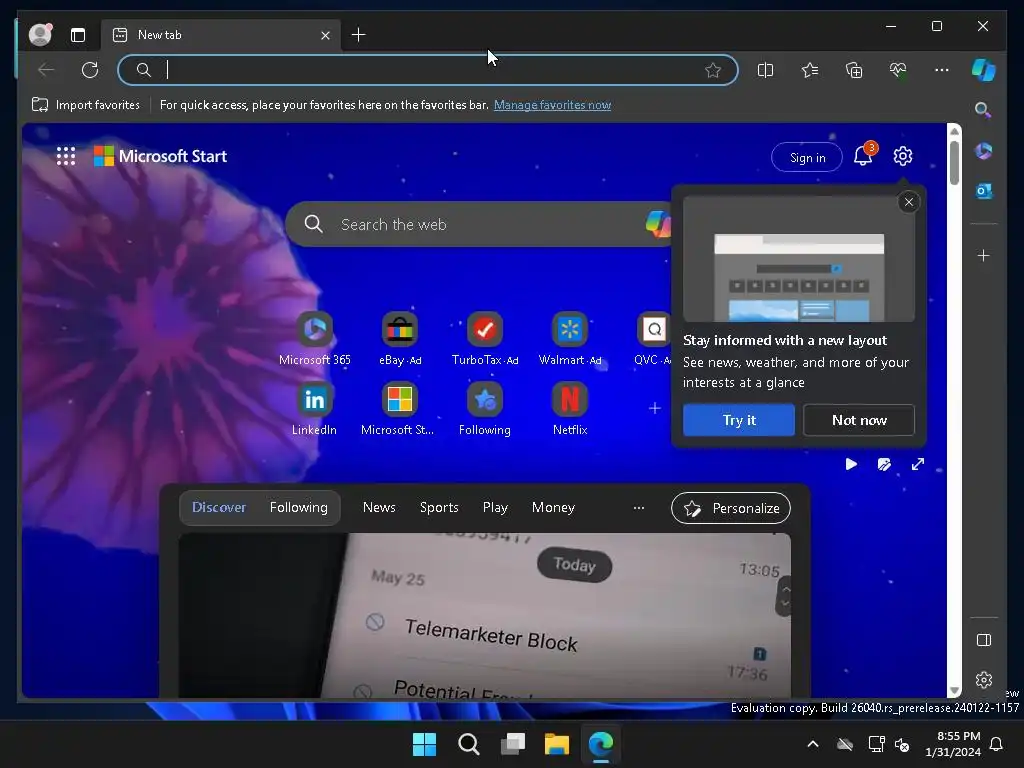Click the edit background icon
Image resolution: width=1024 pixels, height=768 pixels.
[x=884, y=464]
